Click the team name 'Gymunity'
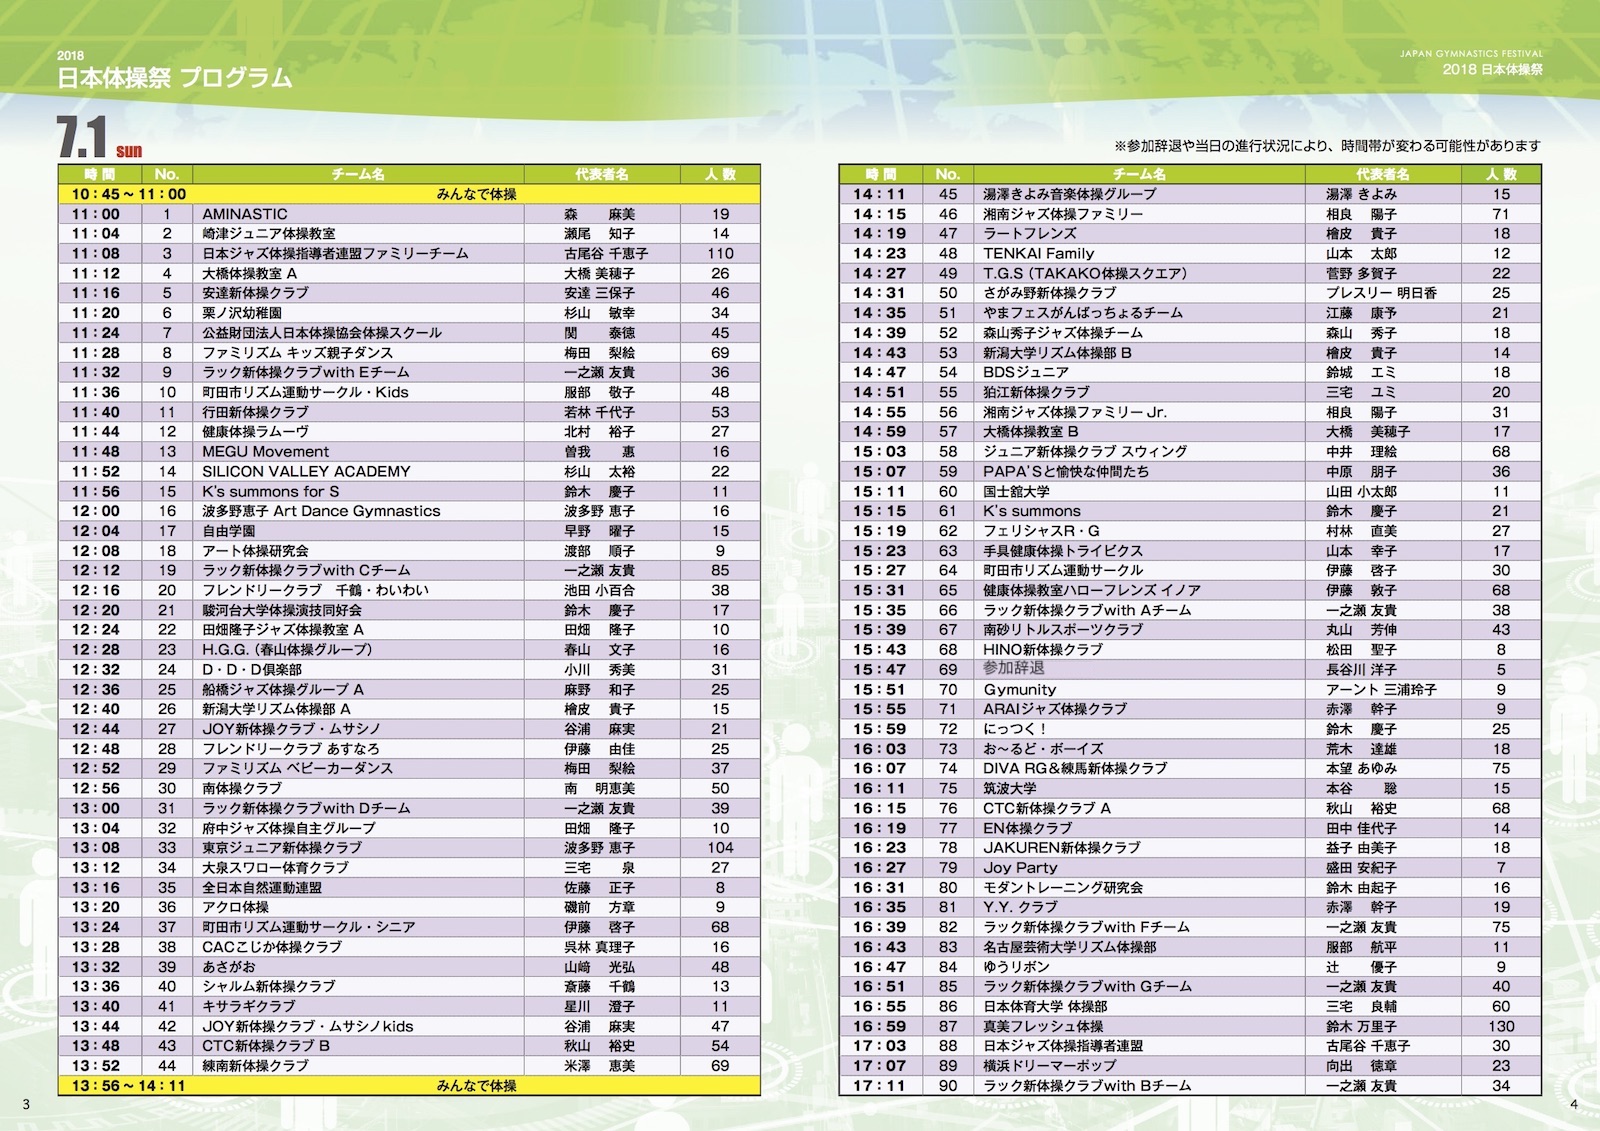 (x=1019, y=690)
